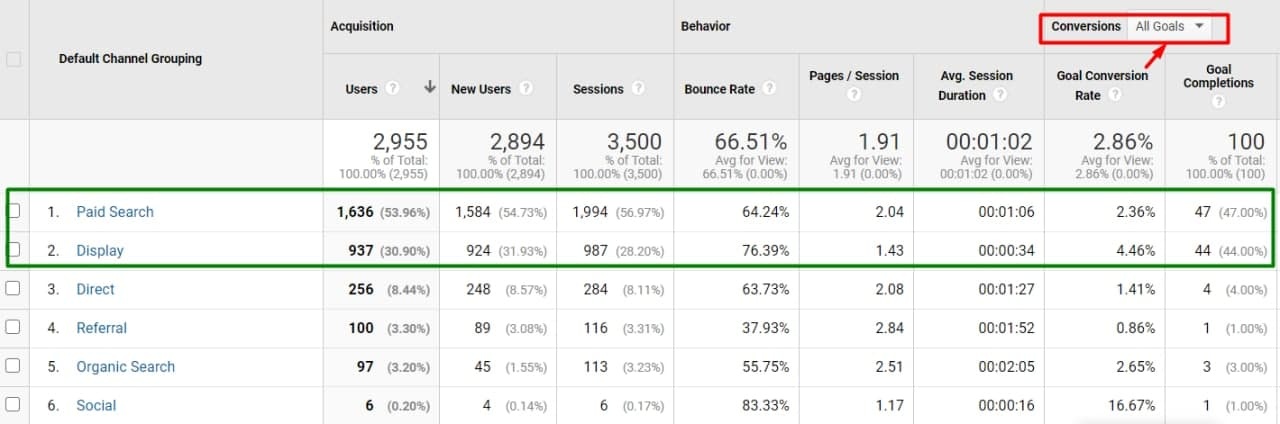Click help icon under Pages / Session
This screenshot has height=424, width=1280.
(853, 96)
